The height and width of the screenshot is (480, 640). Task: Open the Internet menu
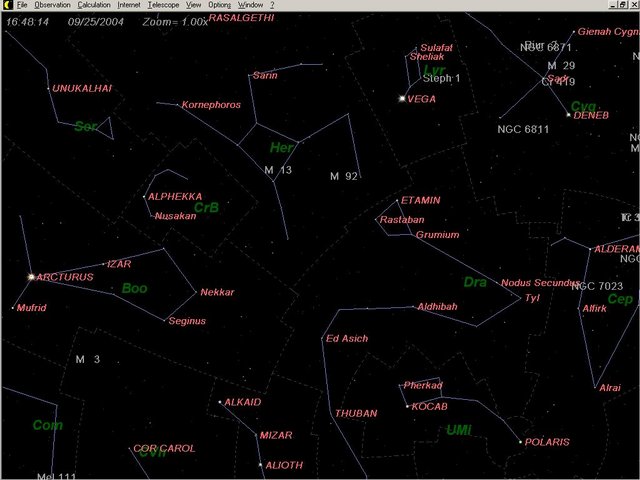[x=129, y=5]
